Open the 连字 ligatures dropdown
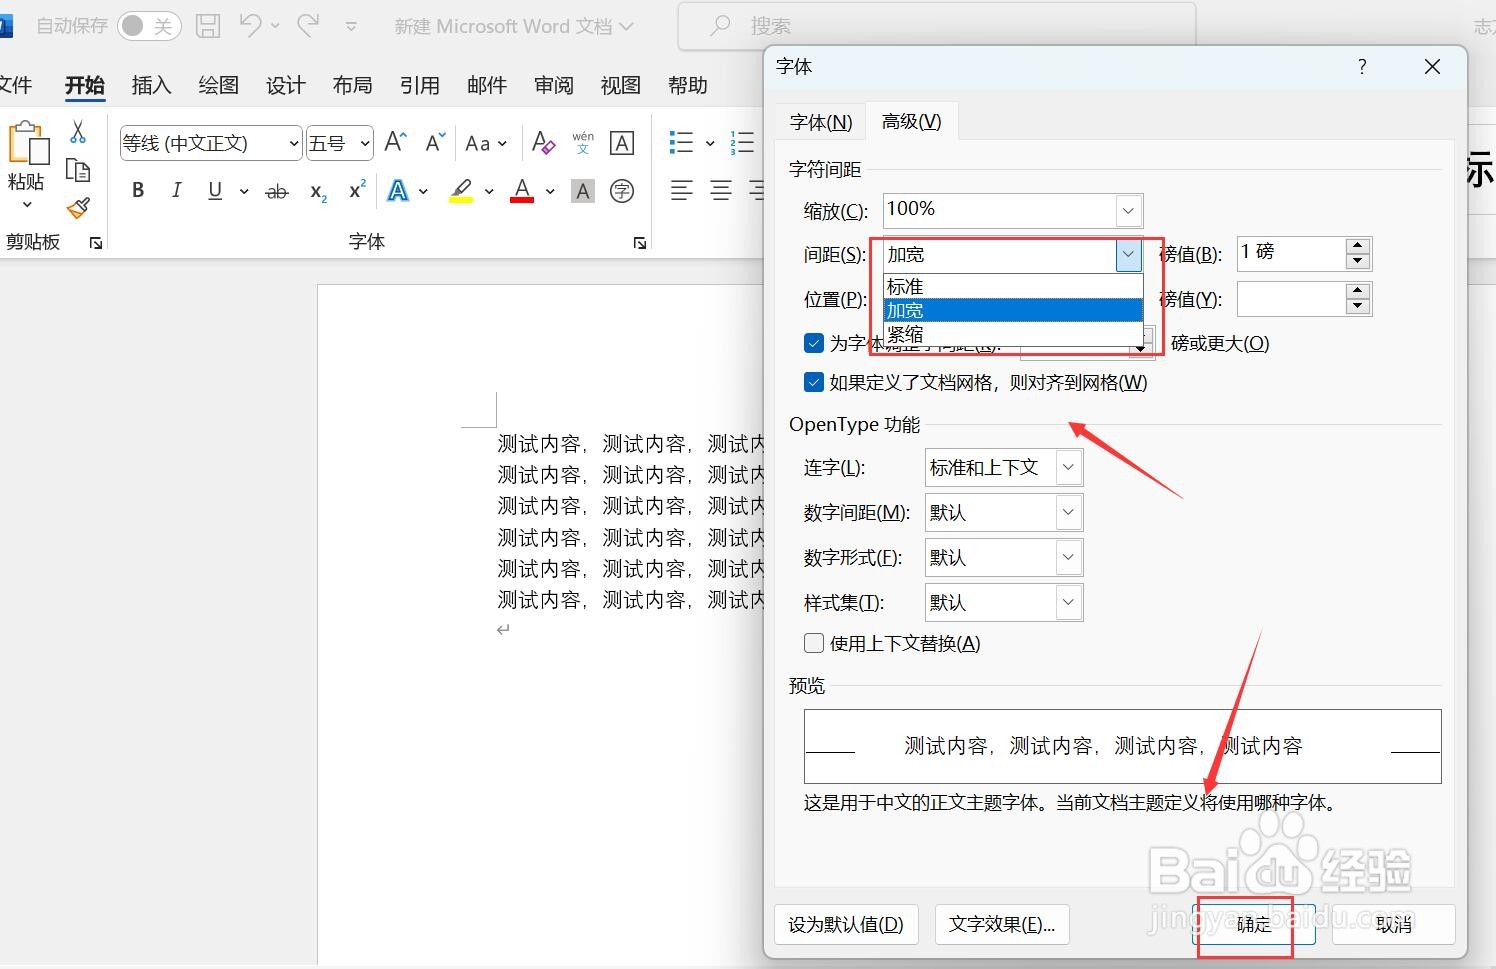1496x969 pixels. (1069, 467)
